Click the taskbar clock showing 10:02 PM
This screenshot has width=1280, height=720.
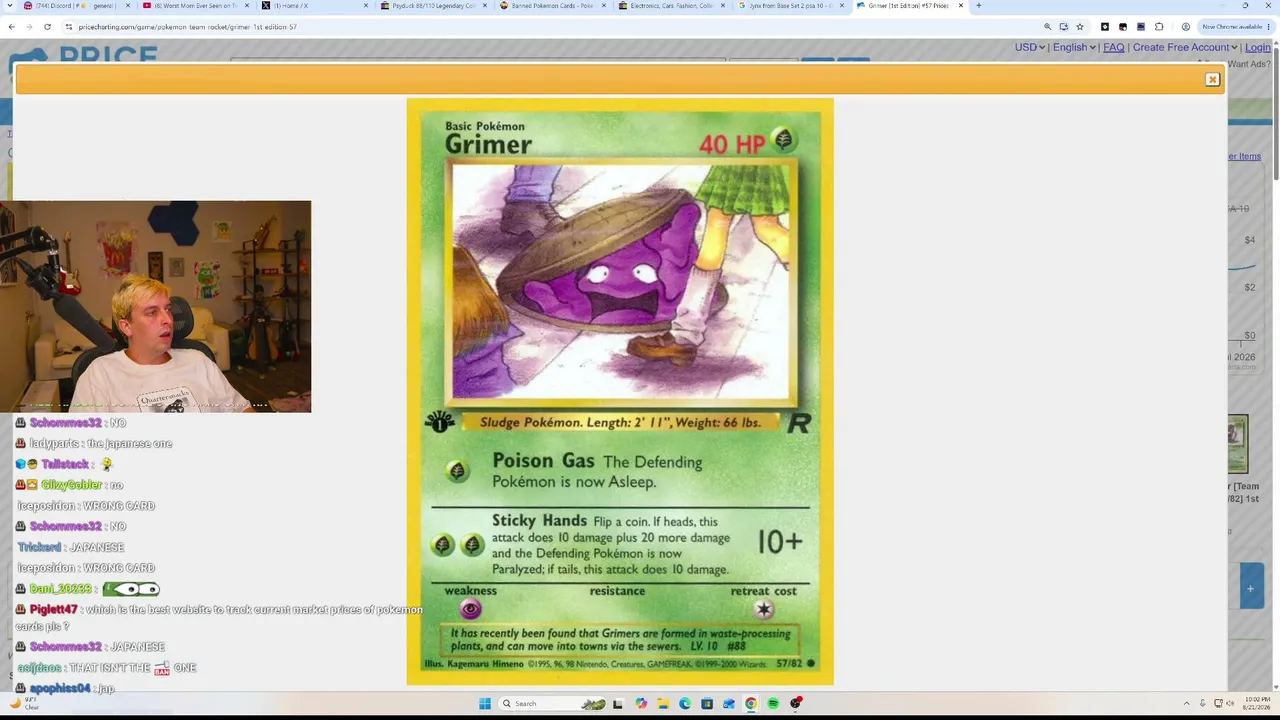[1259, 704]
